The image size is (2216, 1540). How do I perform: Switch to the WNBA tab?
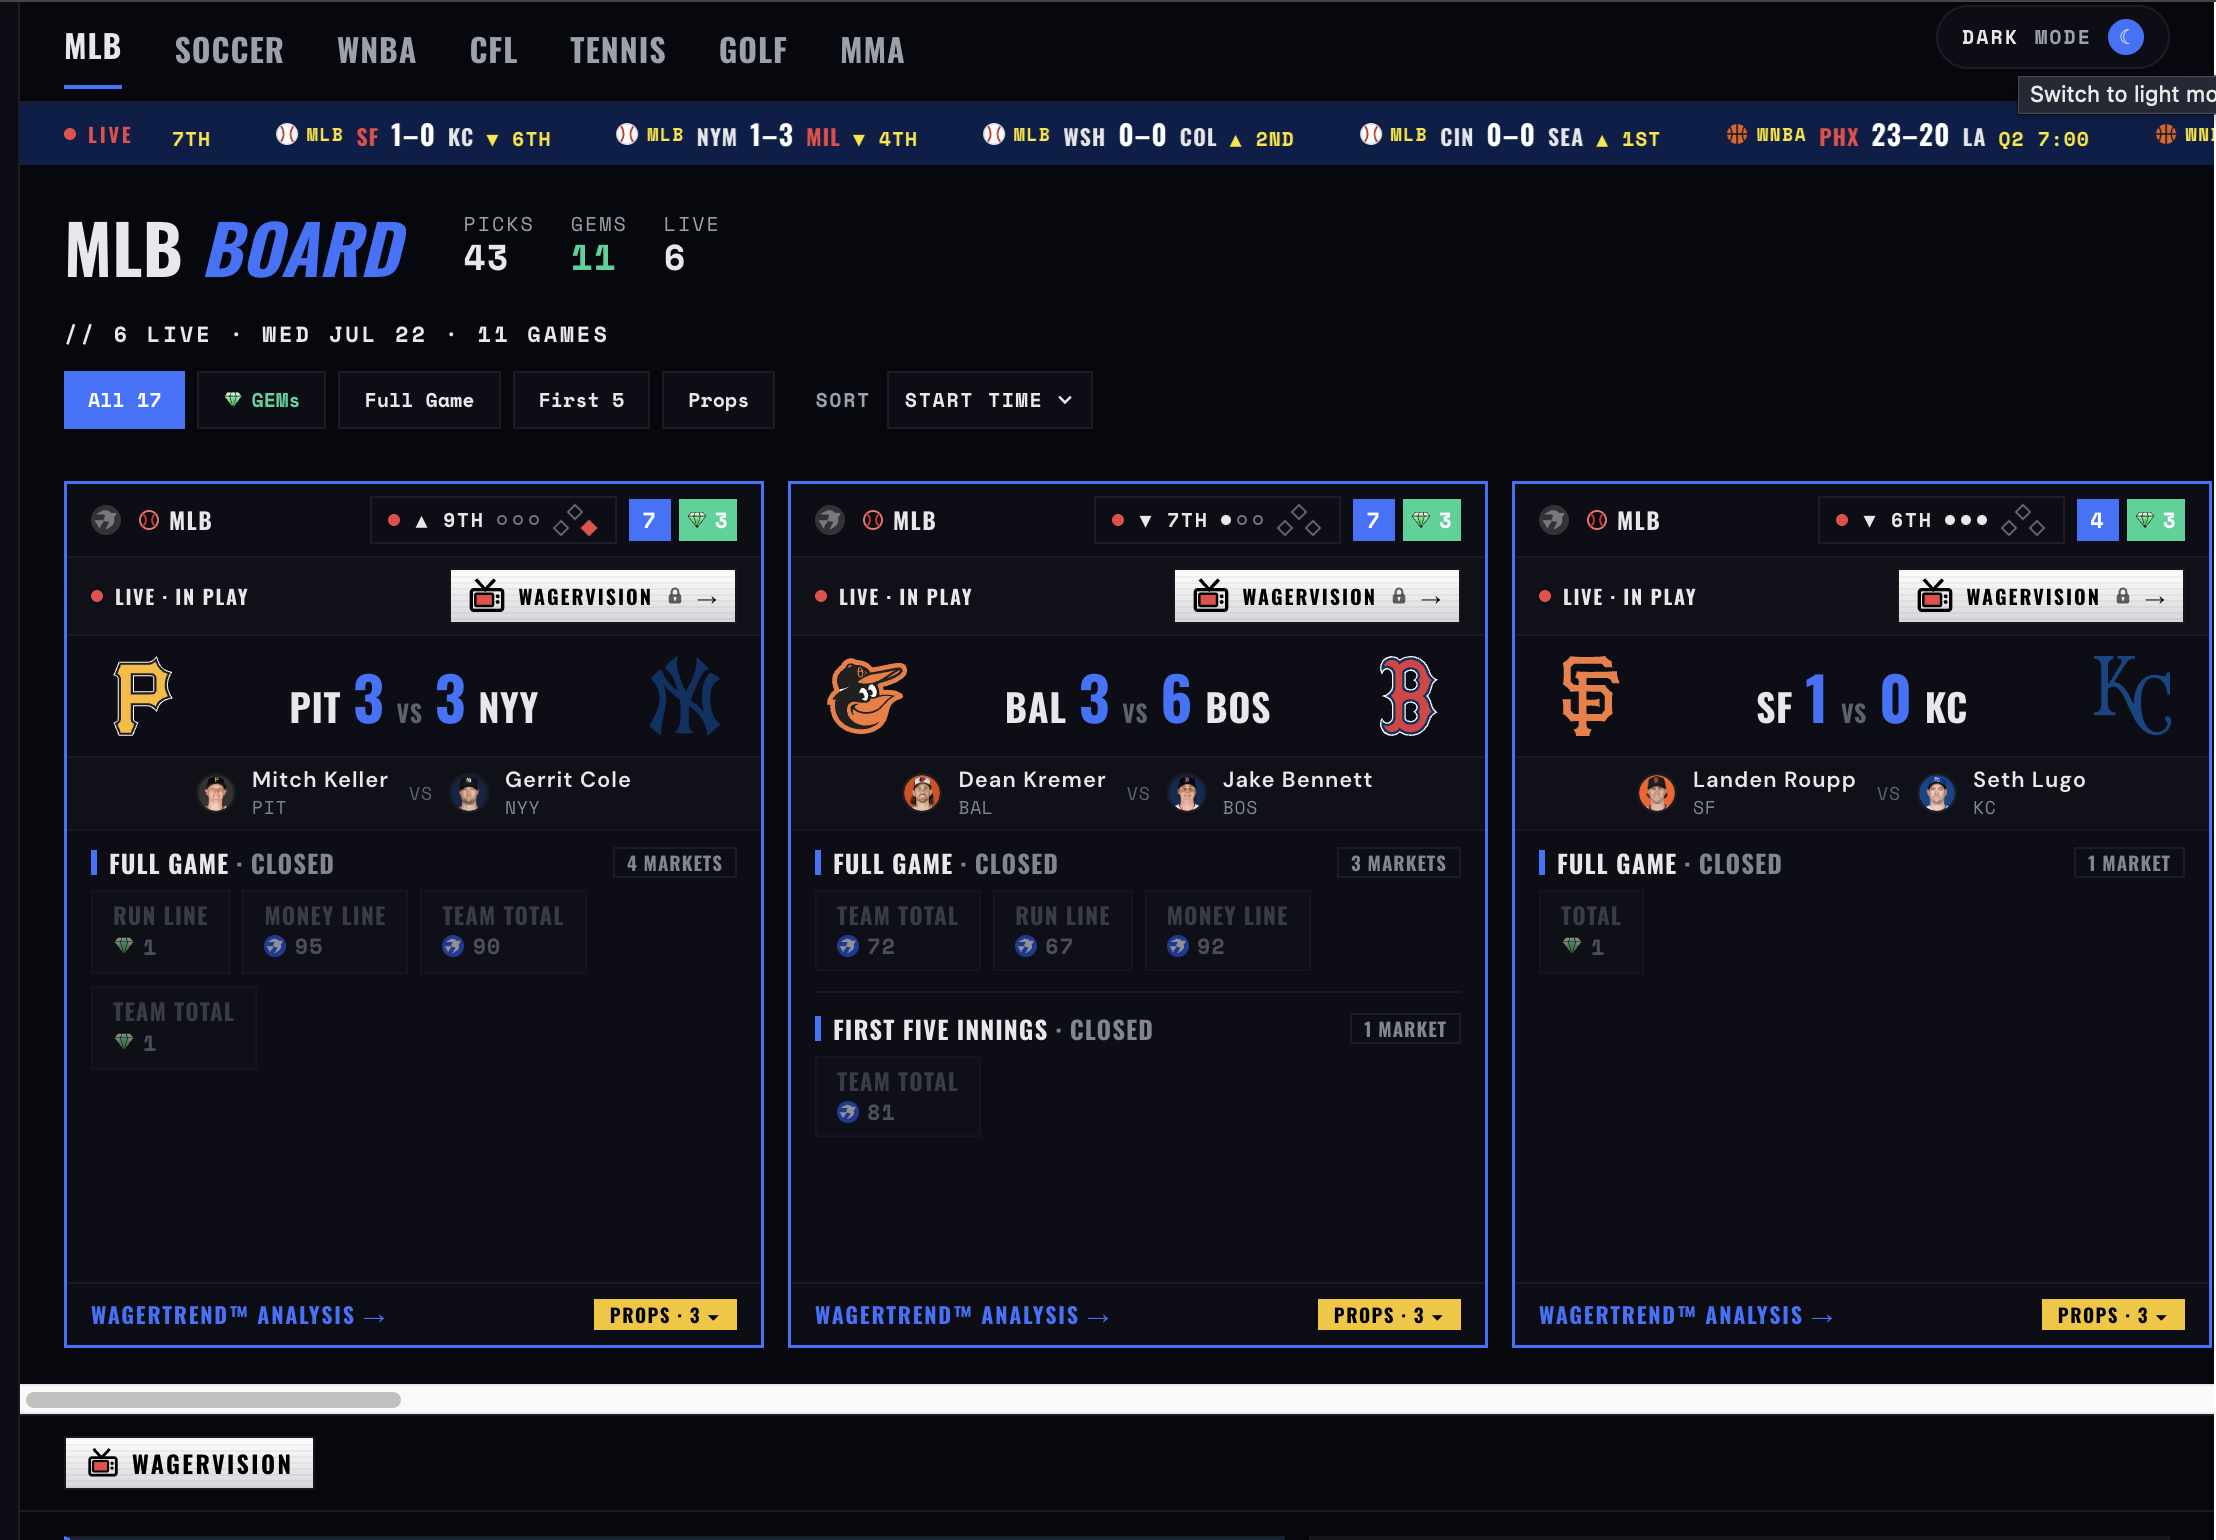[x=376, y=50]
